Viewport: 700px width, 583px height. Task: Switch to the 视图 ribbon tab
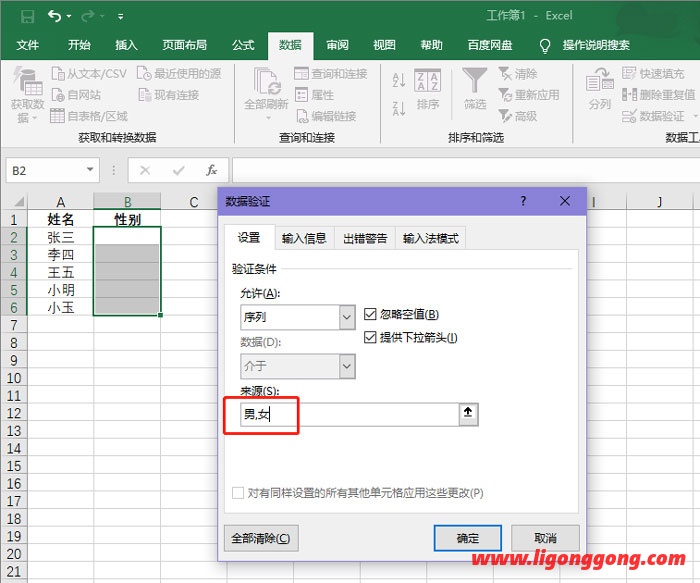pyautogui.click(x=384, y=45)
